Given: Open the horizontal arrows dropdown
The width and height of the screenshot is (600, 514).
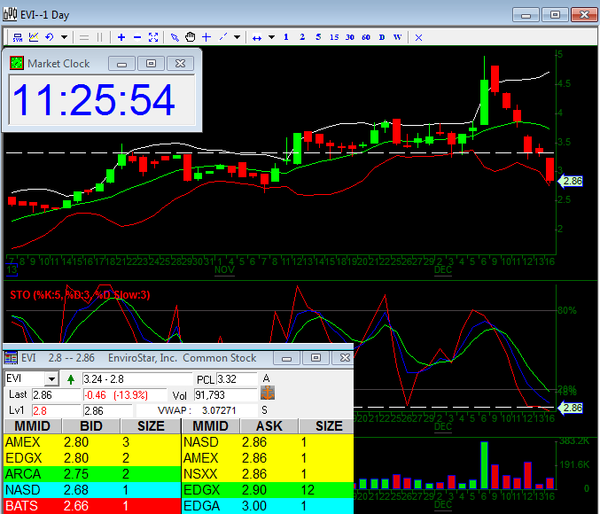Looking at the screenshot, I should (270, 37).
